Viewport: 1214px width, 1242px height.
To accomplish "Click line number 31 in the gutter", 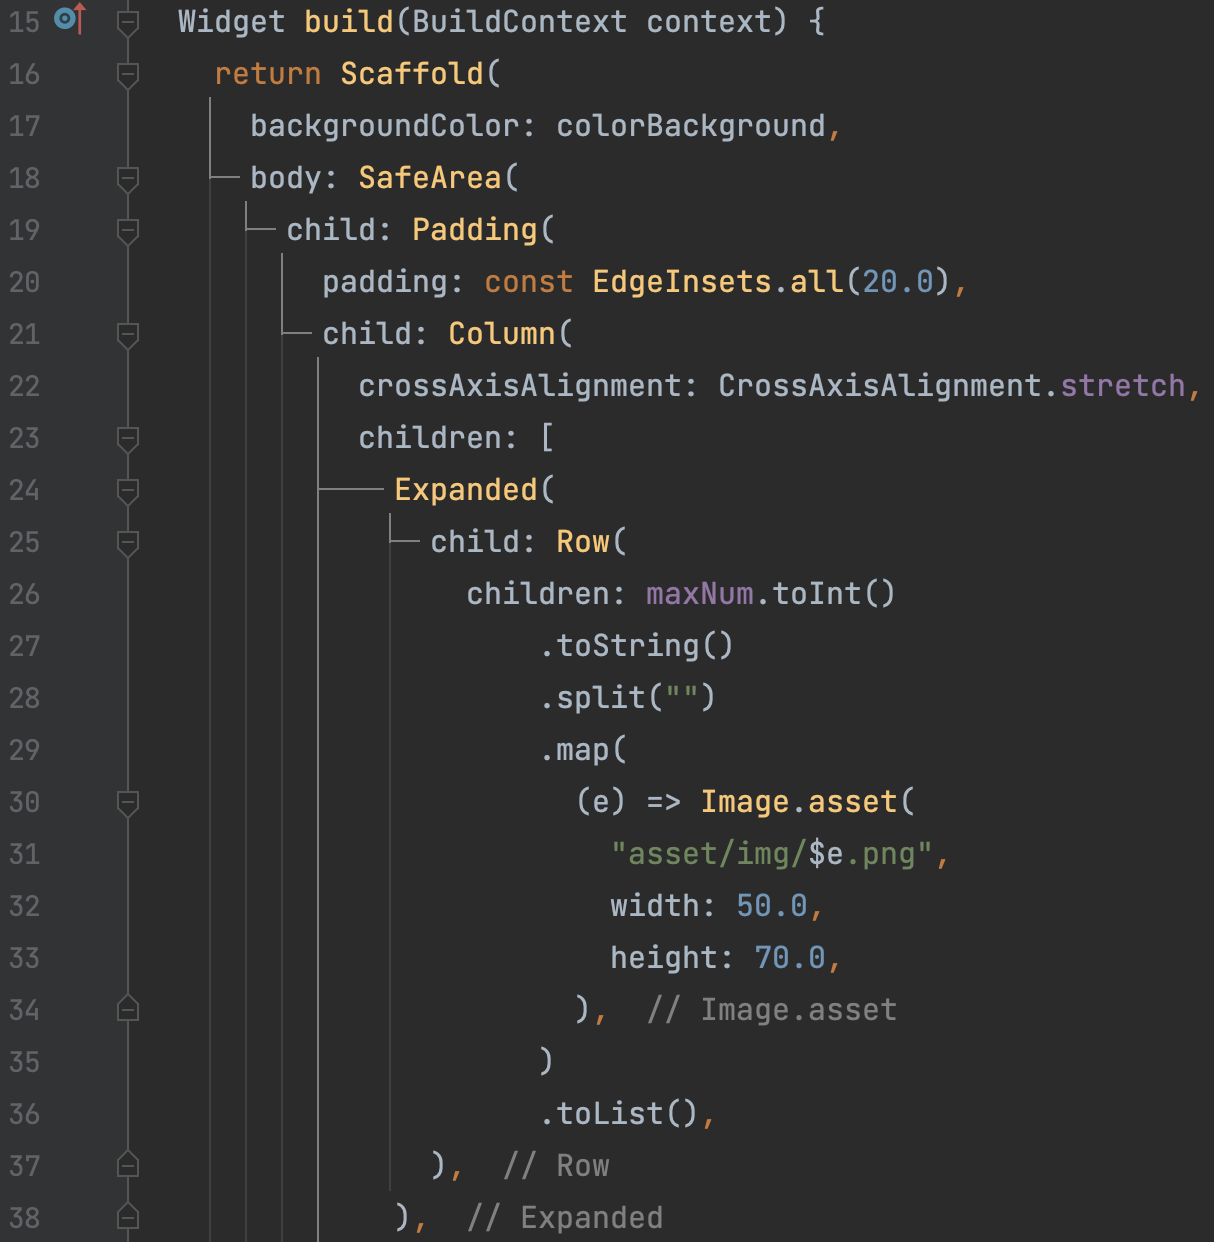I will [24, 854].
